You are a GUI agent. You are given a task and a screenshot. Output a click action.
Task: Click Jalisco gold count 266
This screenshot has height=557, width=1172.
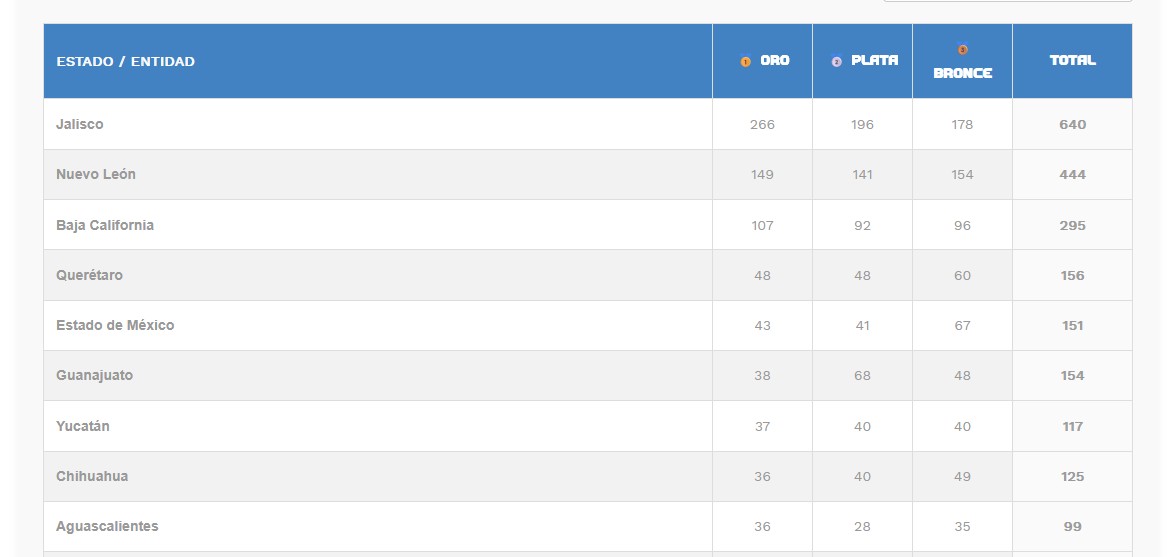pos(762,125)
